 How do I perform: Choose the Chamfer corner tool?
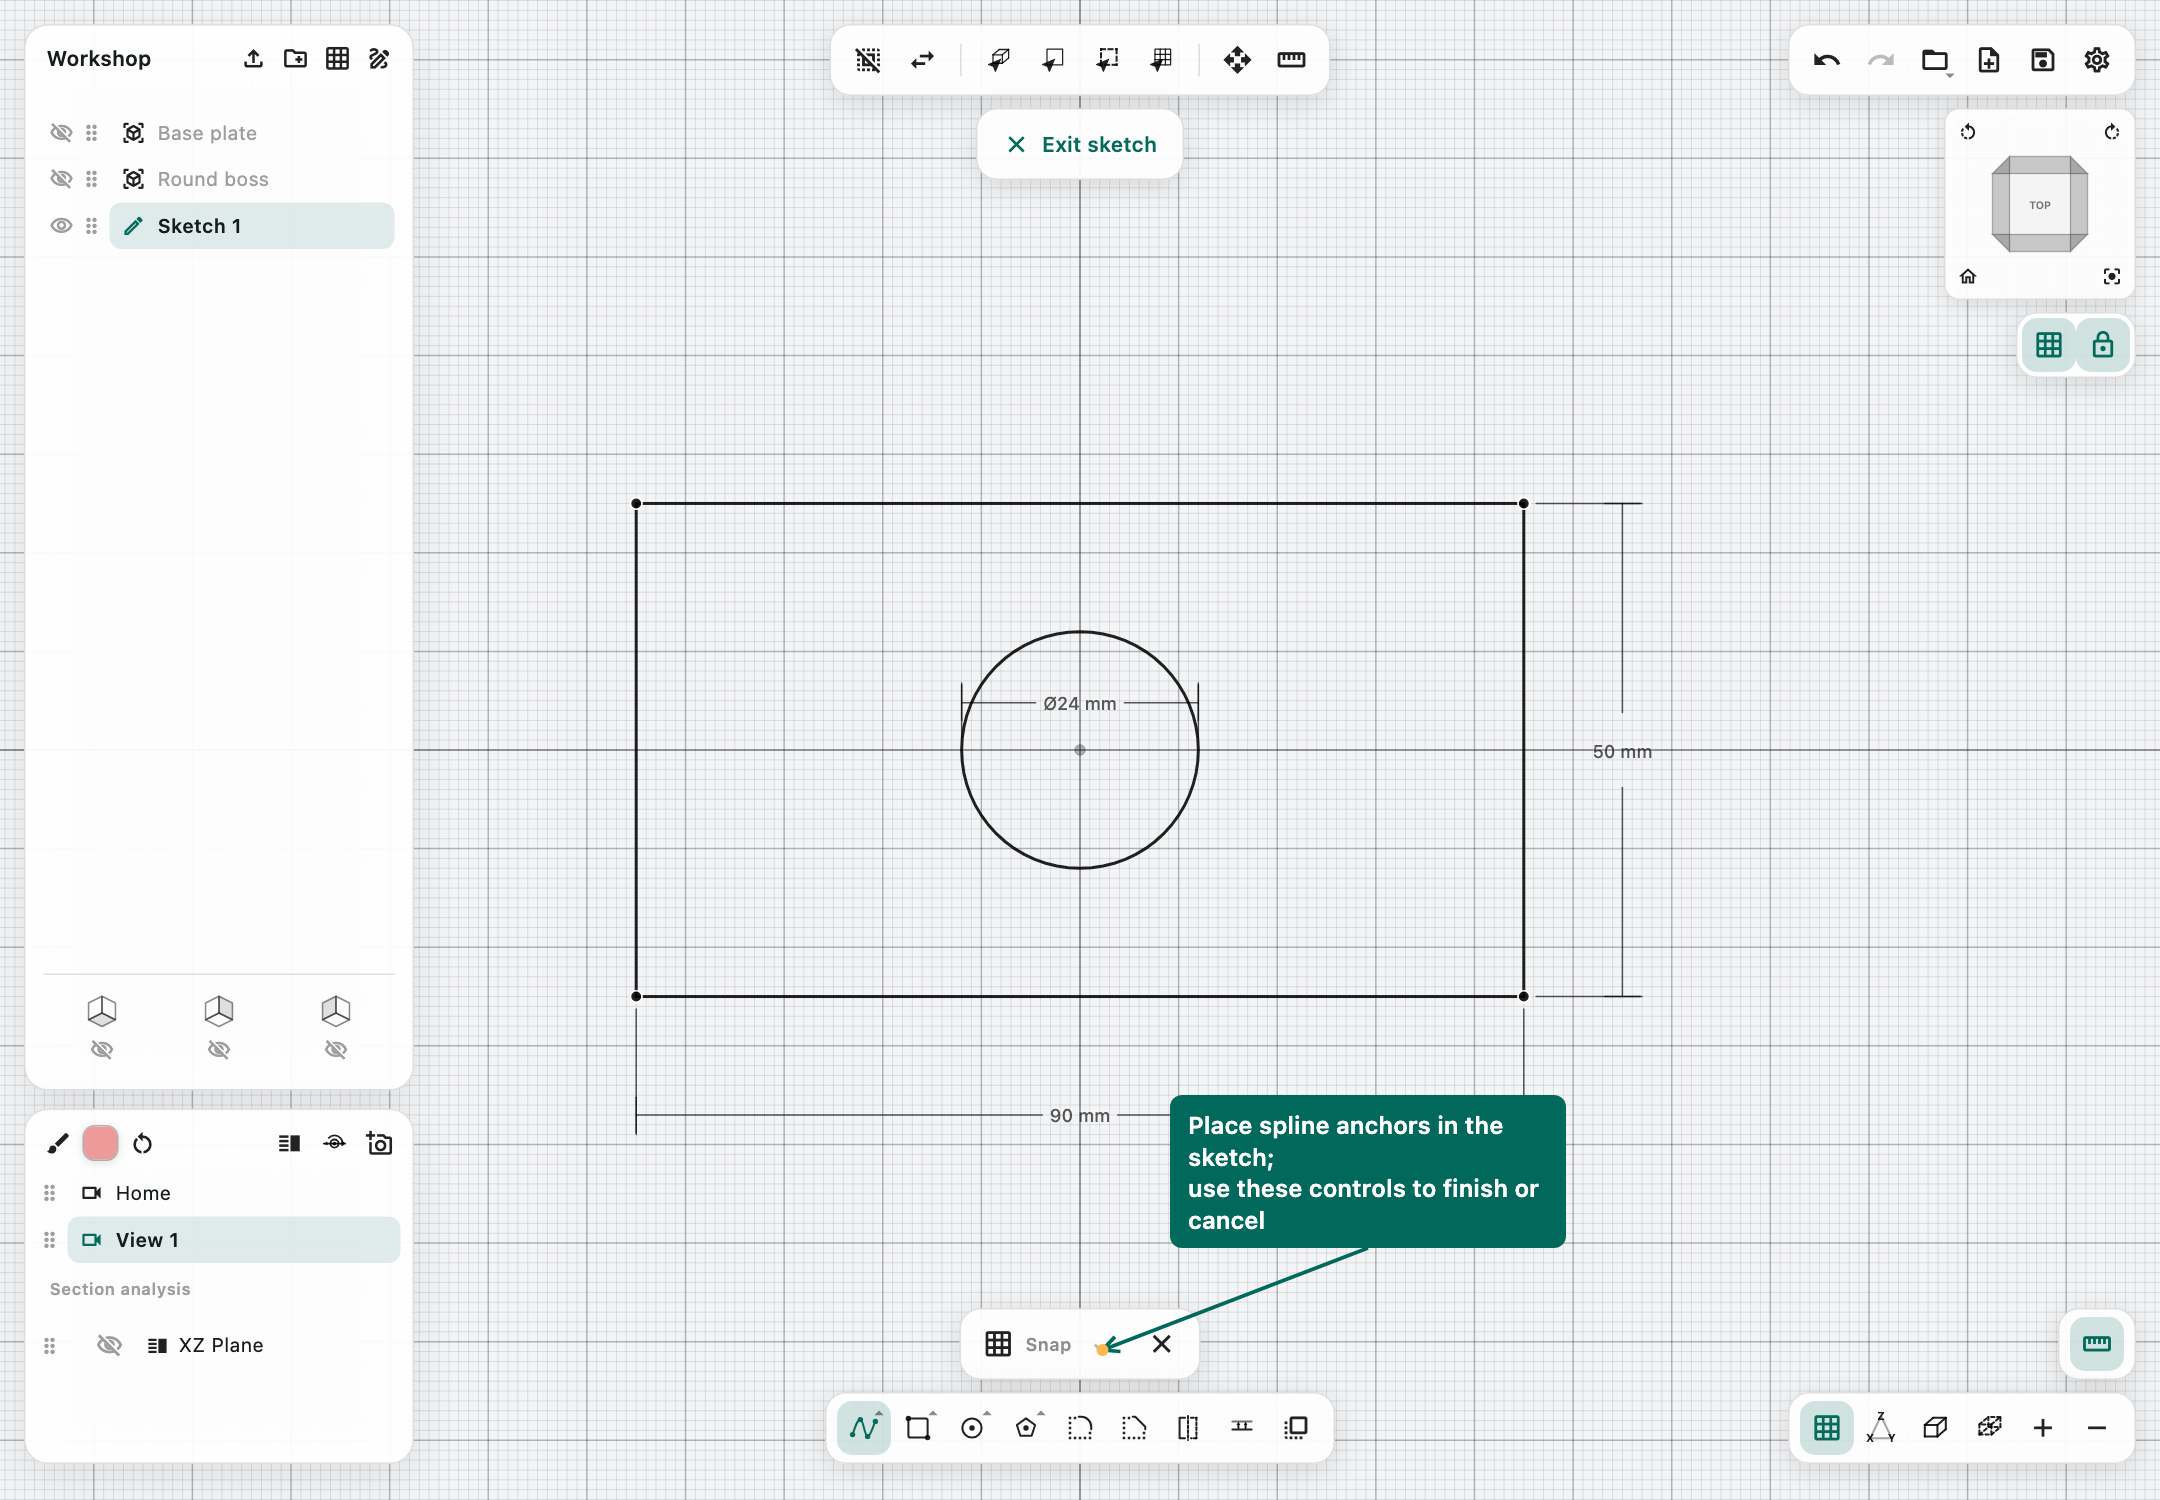pyautogui.click(x=1134, y=1427)
